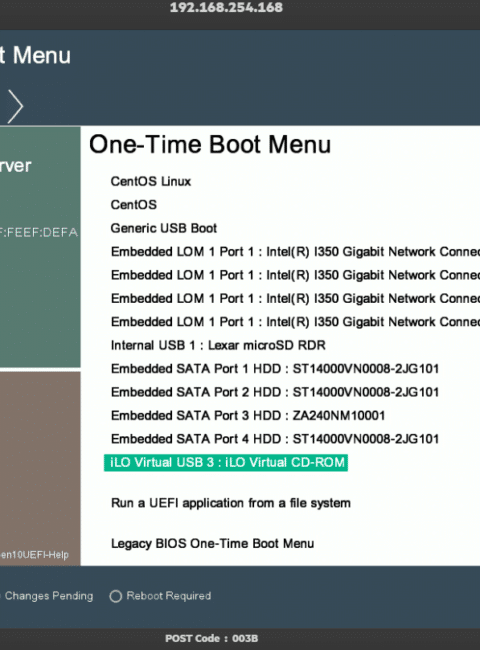Click the 192.168.254.168 console title
The width and height of the screenshot is (480, 650).
[226, 7]
